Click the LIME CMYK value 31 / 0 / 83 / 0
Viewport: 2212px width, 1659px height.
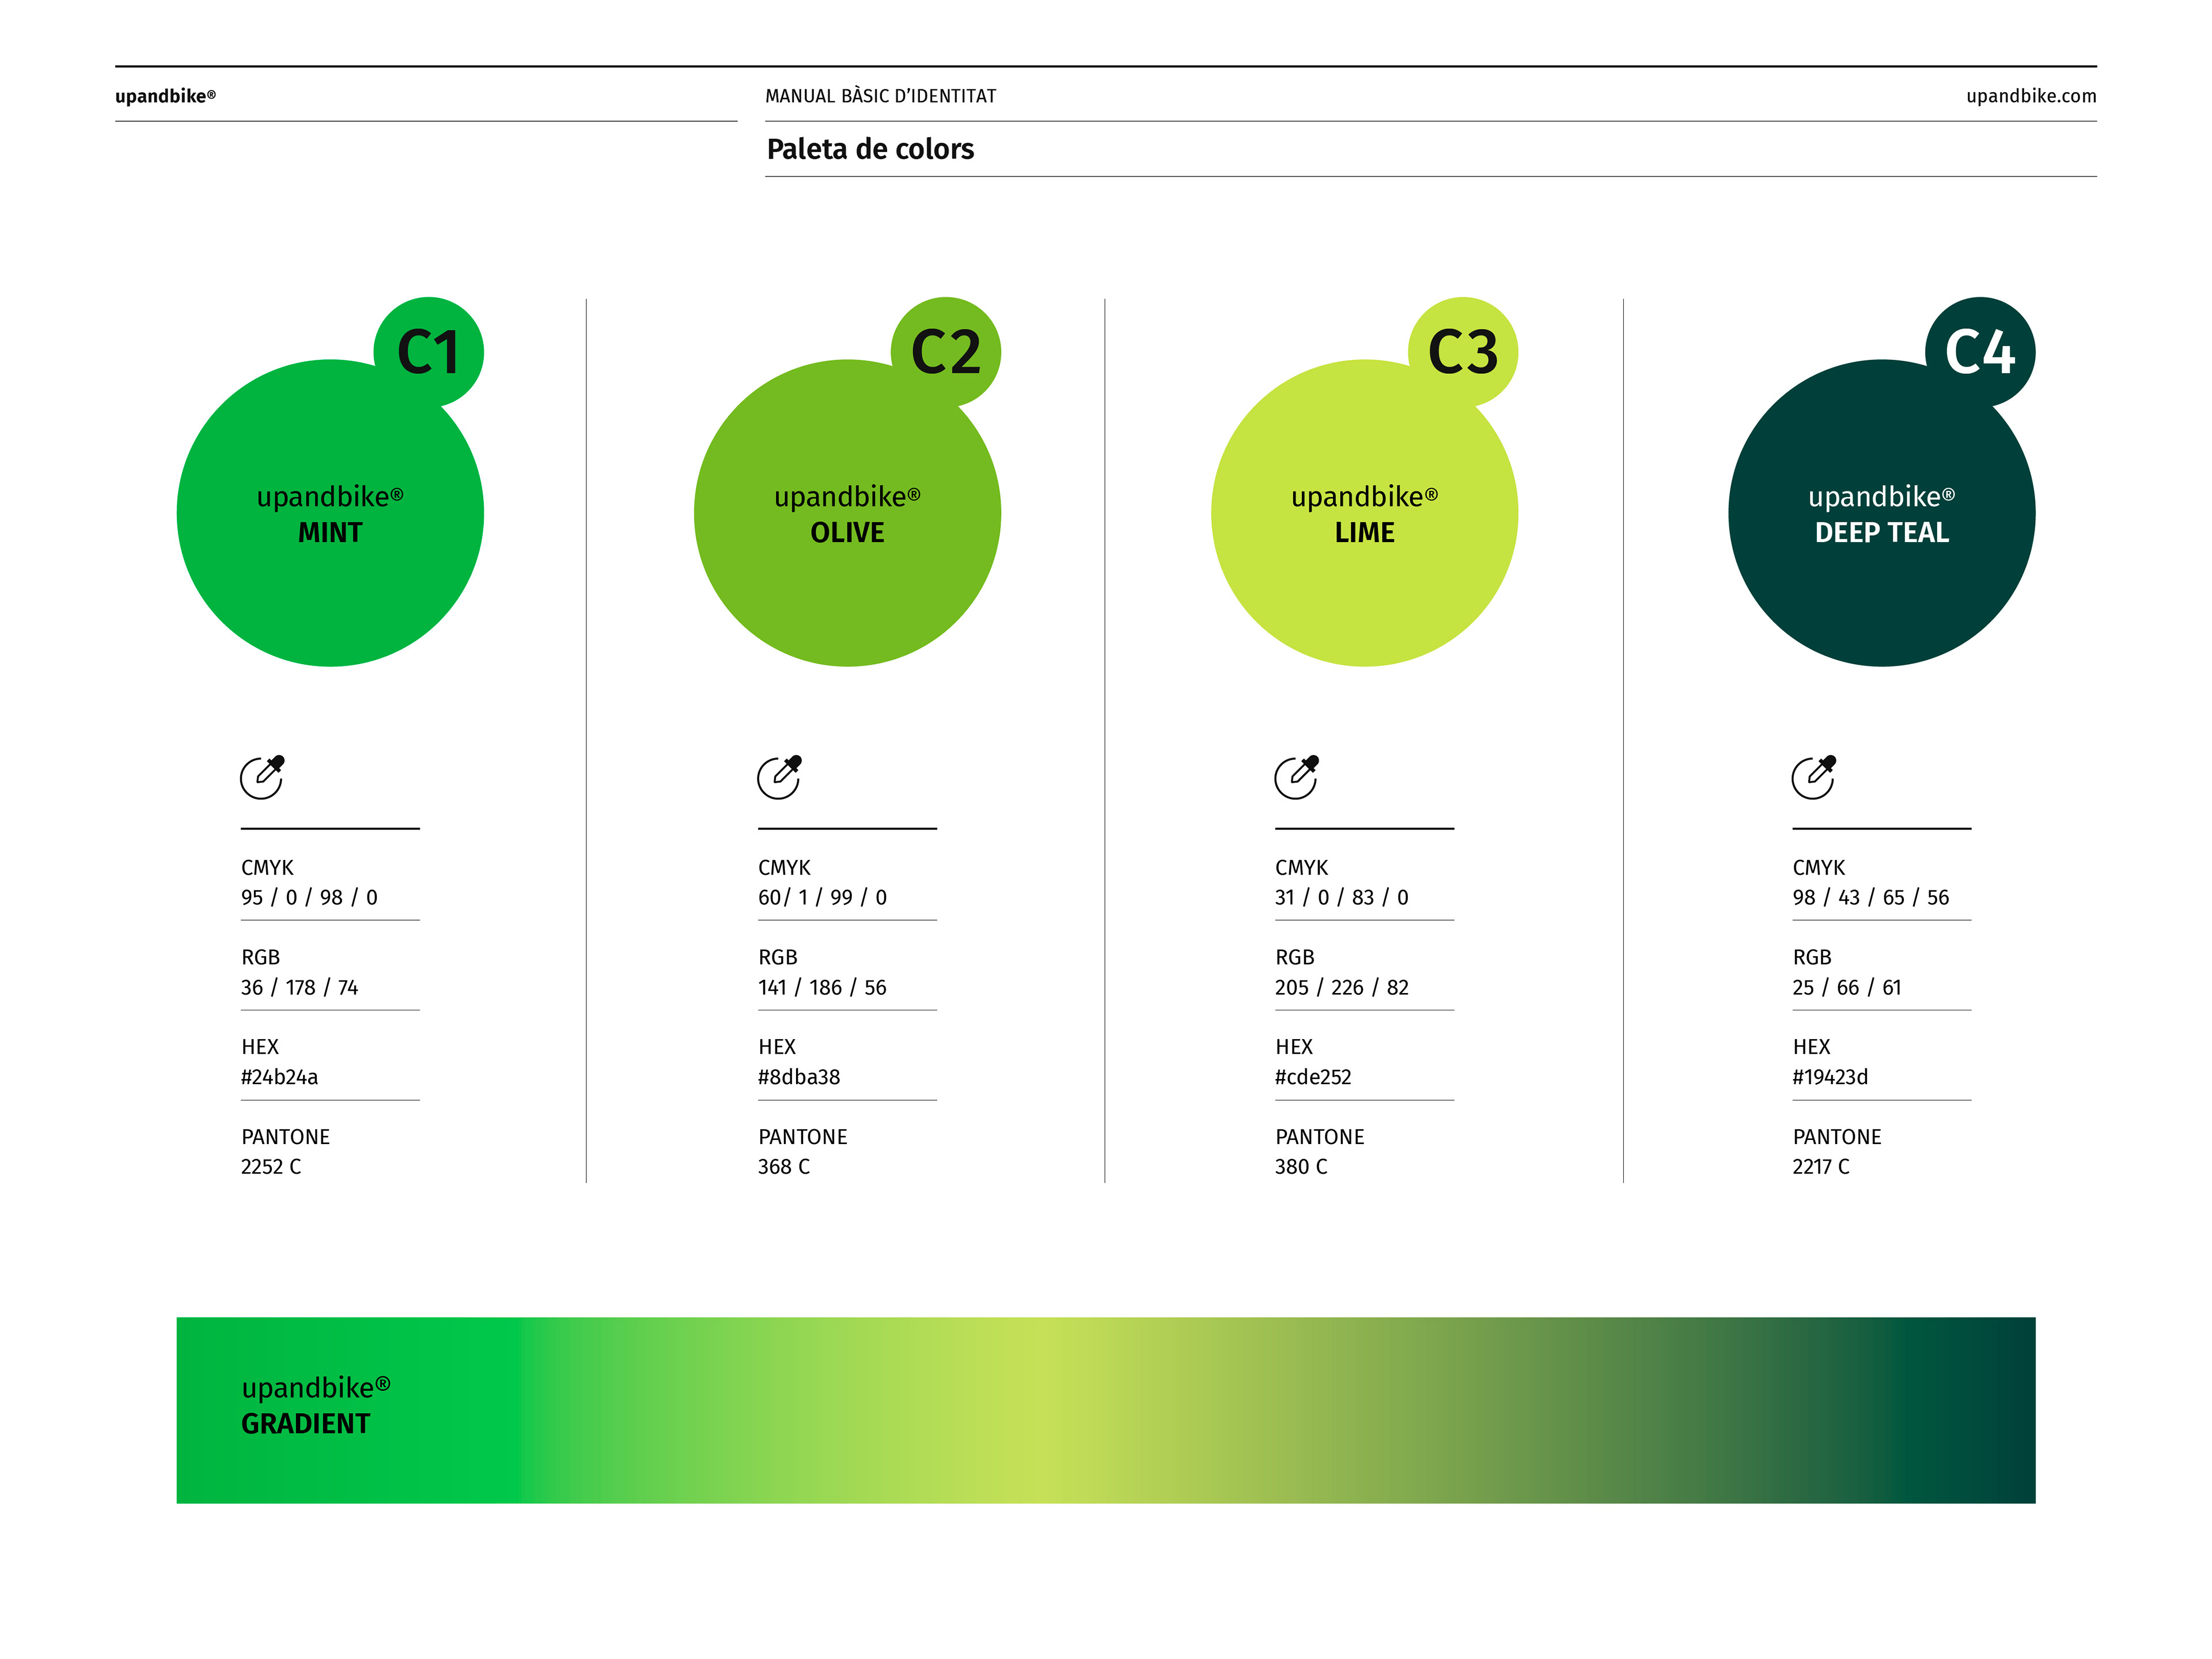[x=1341, y=897]
